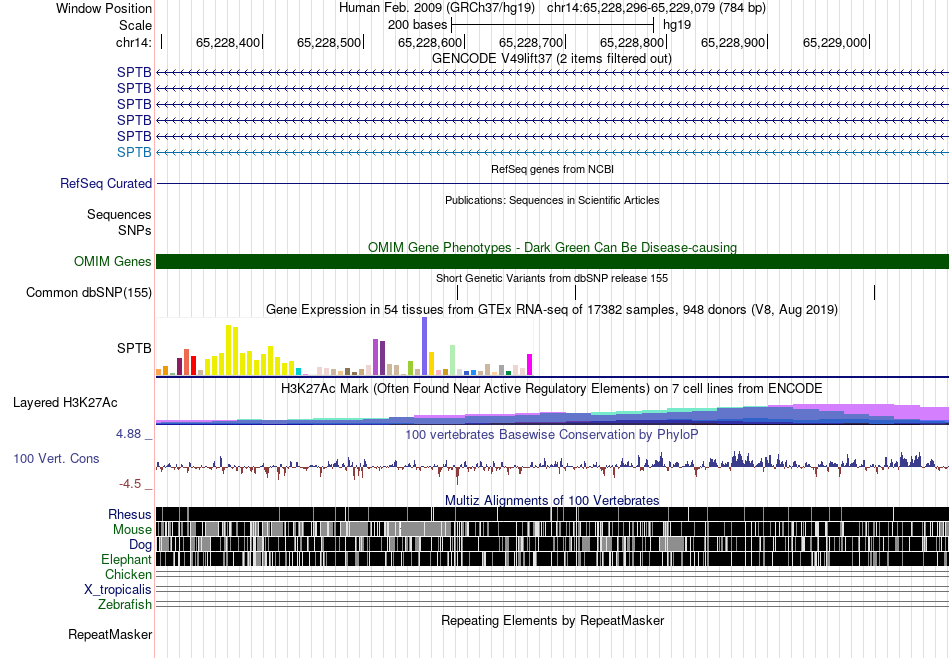Select the Elephant alignment row label
This screenshot has height=658, width=950.
point(127,560)
